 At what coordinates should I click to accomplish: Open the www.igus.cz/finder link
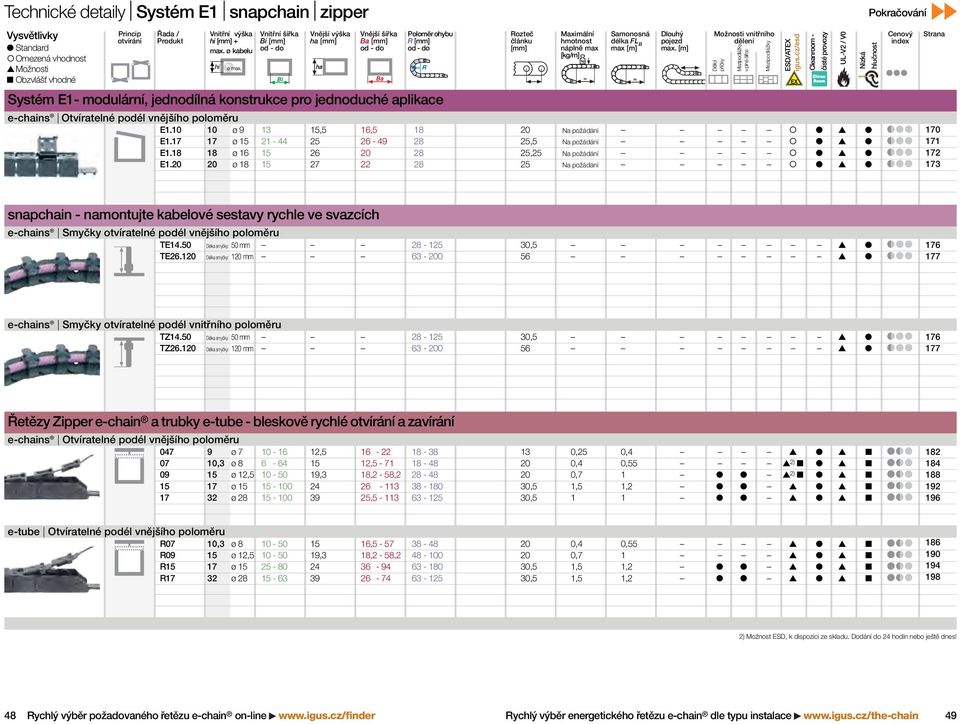pos(327,715)
